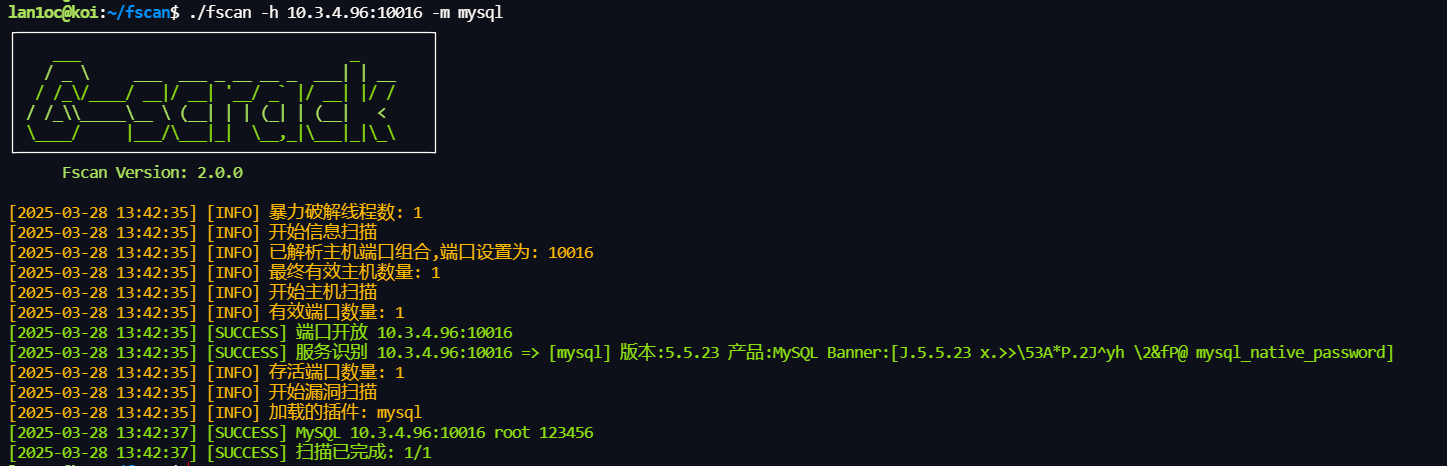
Task: Click the 有效端口数量: 1 log message
Action: 336,313
